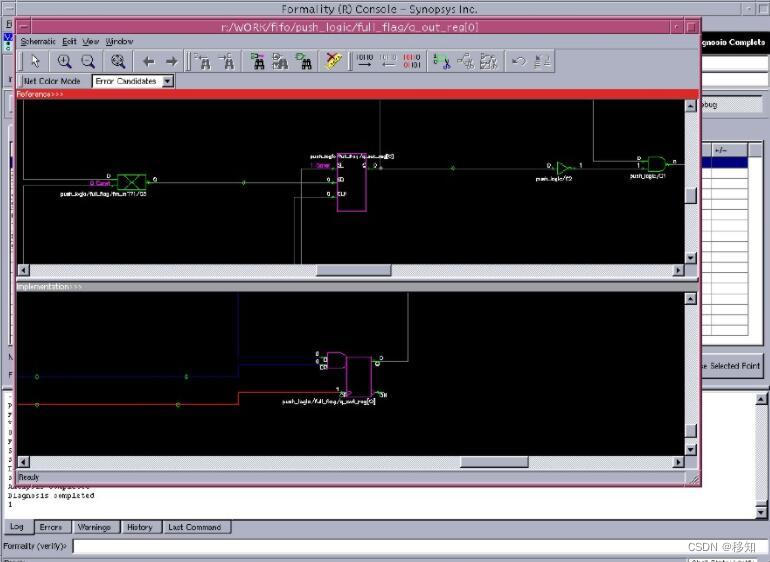Click the red failing patterns icon
770x562 pixels.
(412, 61)
